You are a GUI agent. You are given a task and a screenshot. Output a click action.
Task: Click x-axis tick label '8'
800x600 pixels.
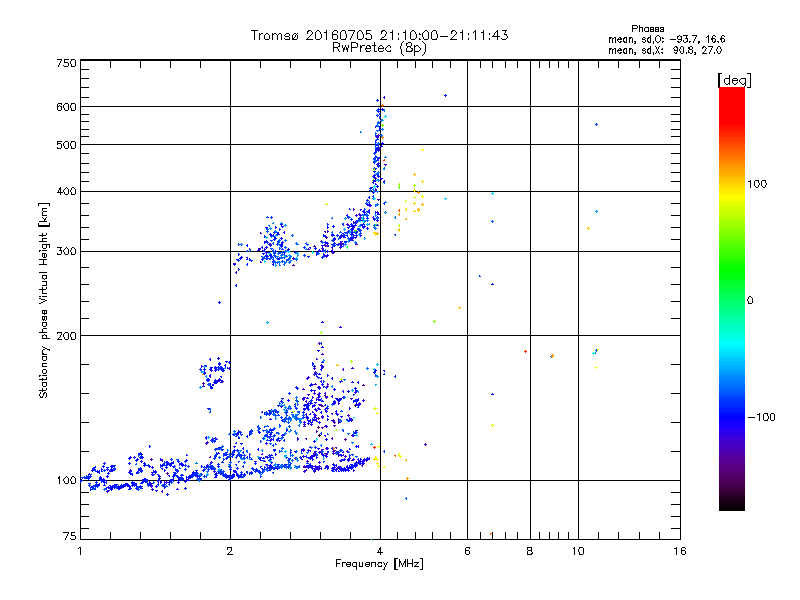pyautogui.click(x=530, y=551)
